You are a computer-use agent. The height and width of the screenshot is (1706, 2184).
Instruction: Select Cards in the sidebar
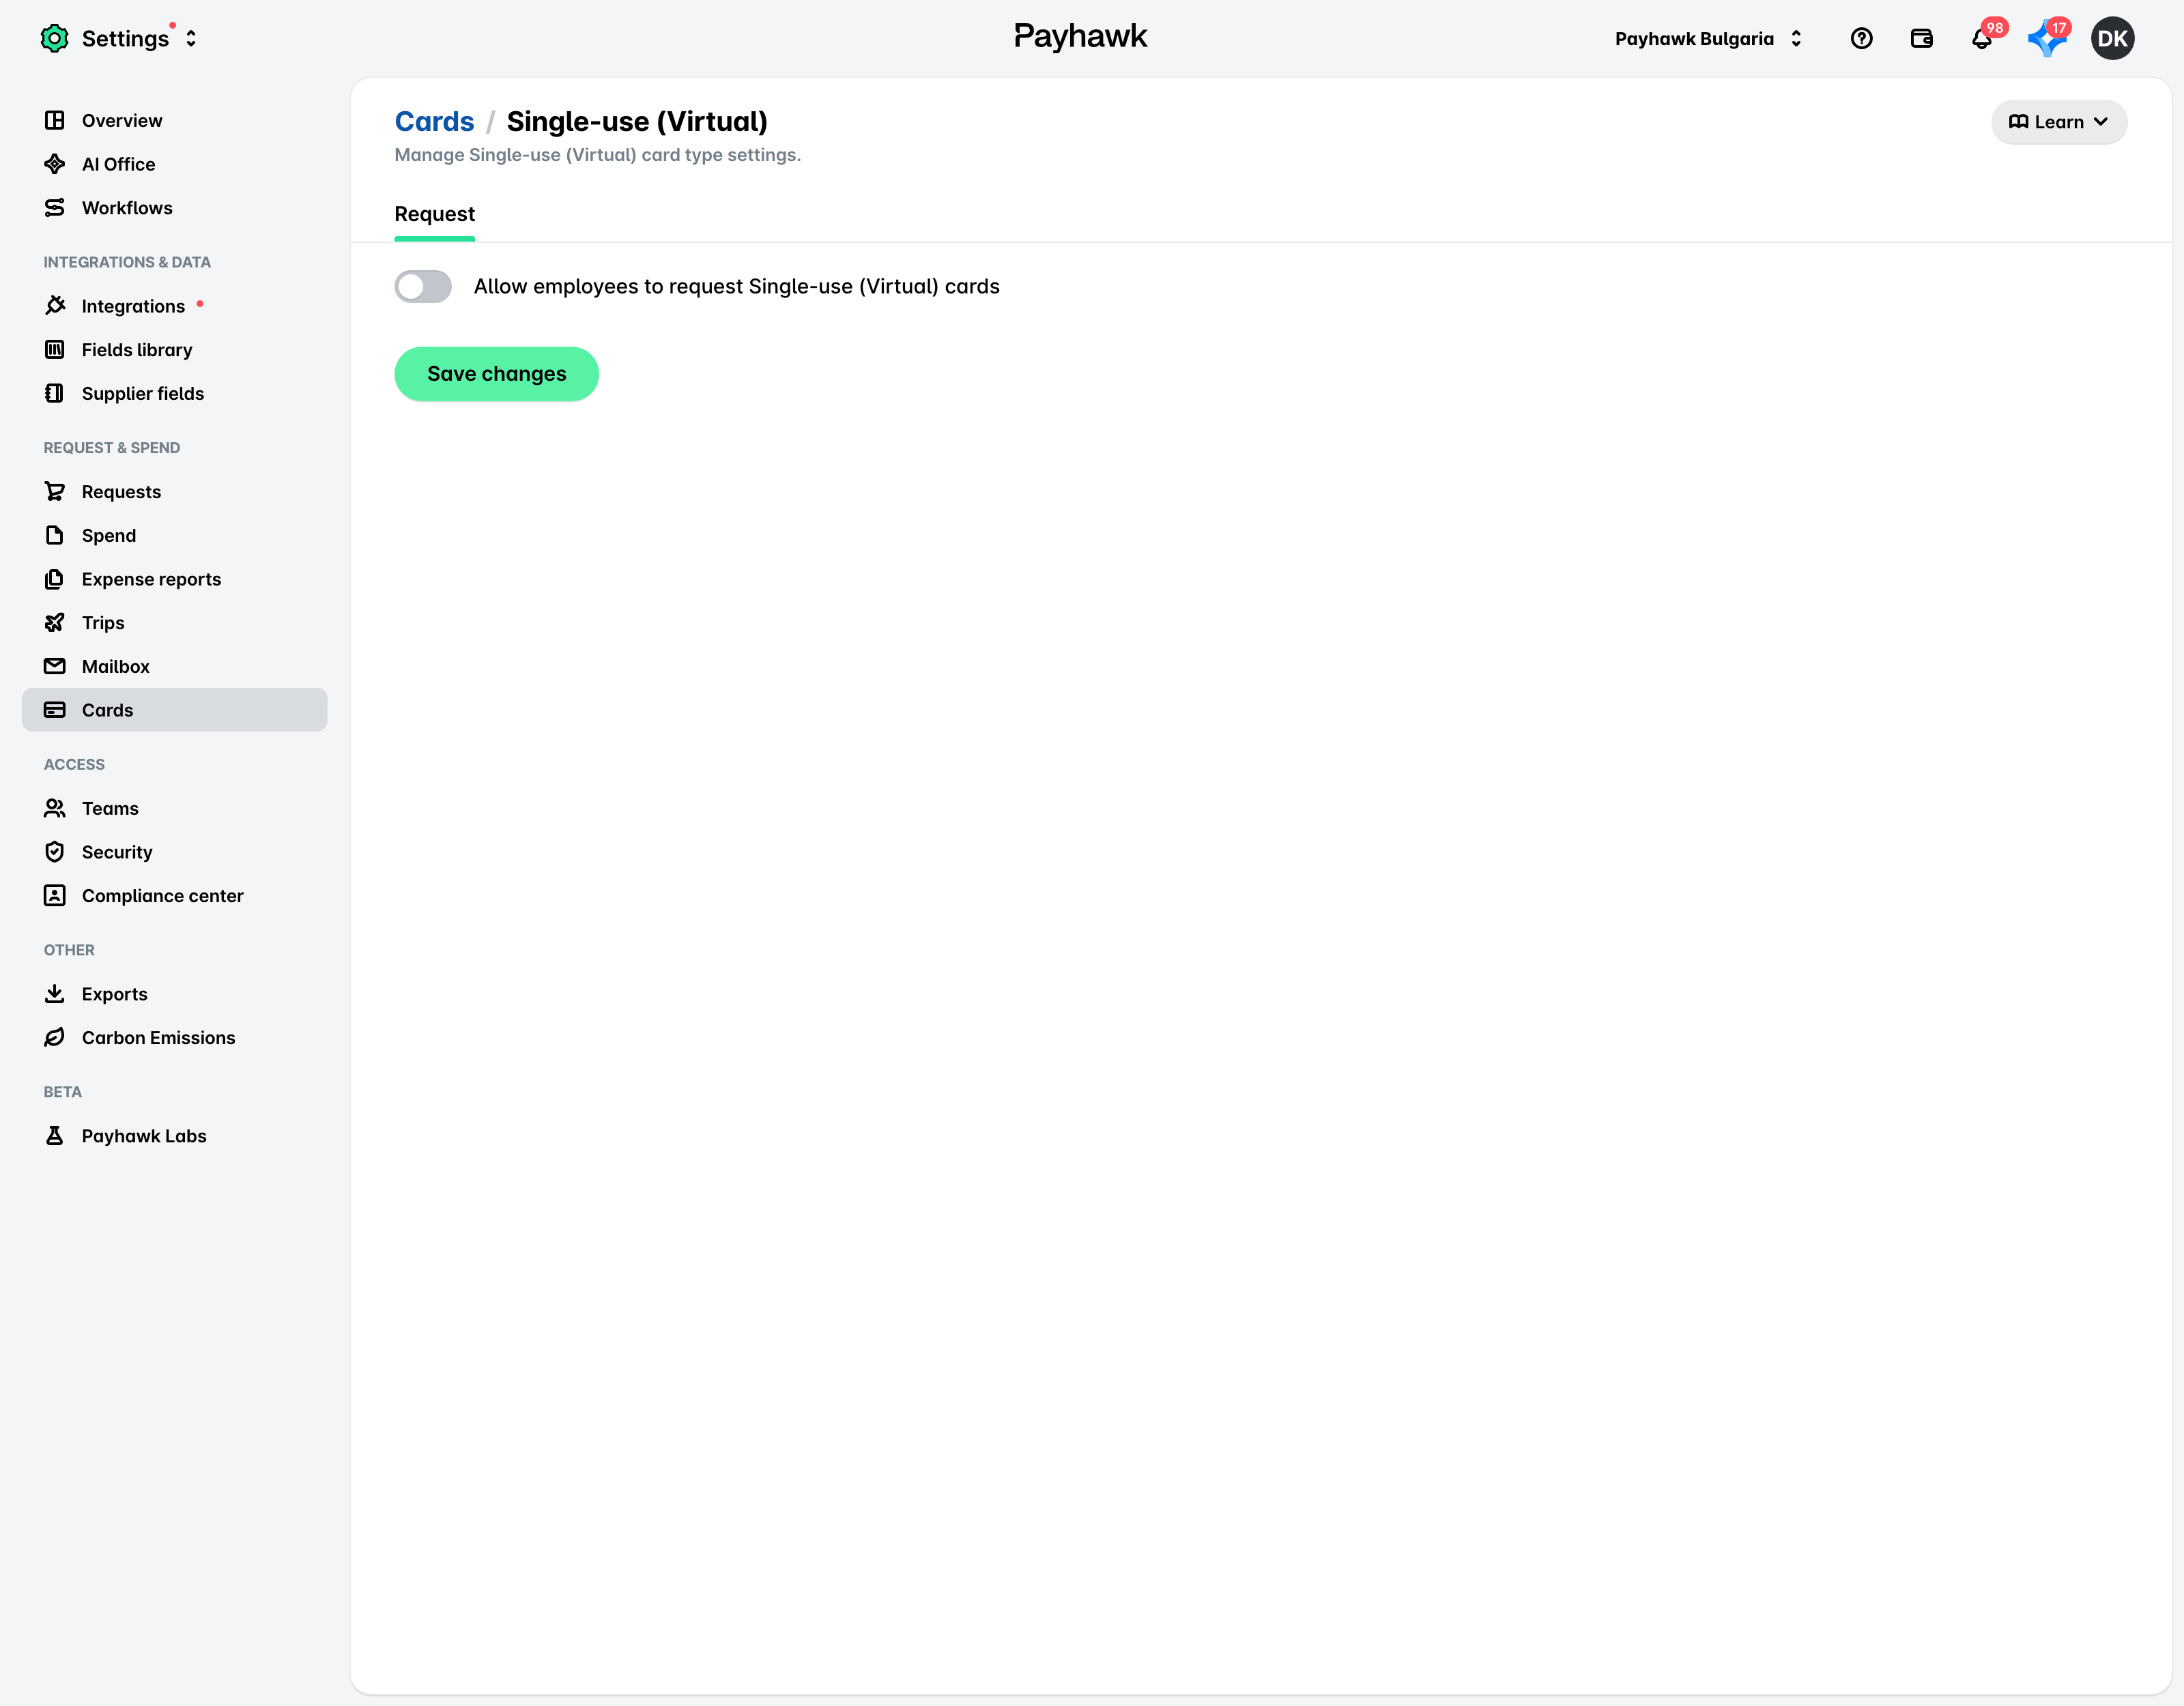click(x=175, y=710)
